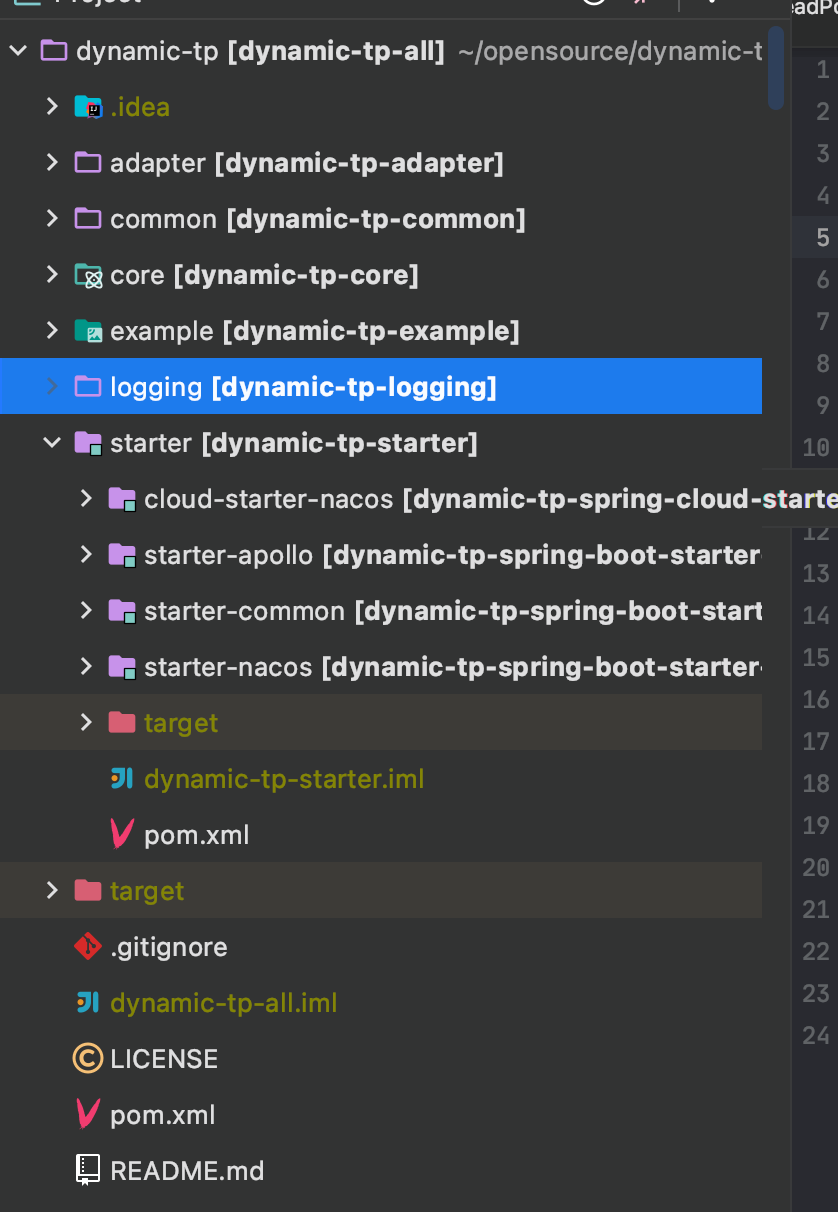Click the Maven icon of the root pom.xml
This screenshot has width=838, height=1212.
(89, 1115)
